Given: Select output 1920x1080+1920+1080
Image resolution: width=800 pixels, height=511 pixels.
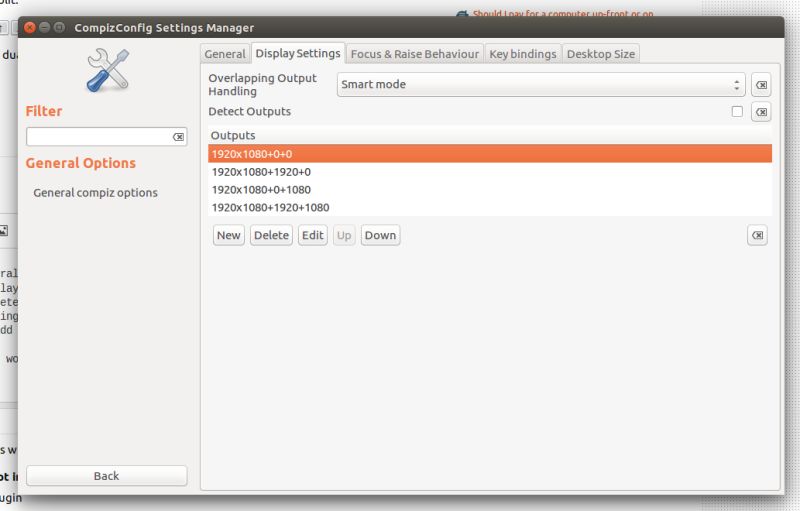Looking at the screenshot, I should tap(490, 208).
